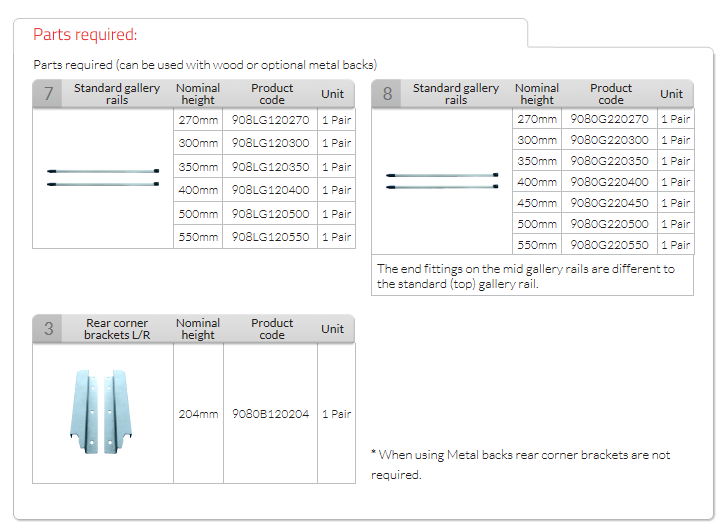Select product code 9080G220450
Viewport: 724px width, 529px height.
609,203
